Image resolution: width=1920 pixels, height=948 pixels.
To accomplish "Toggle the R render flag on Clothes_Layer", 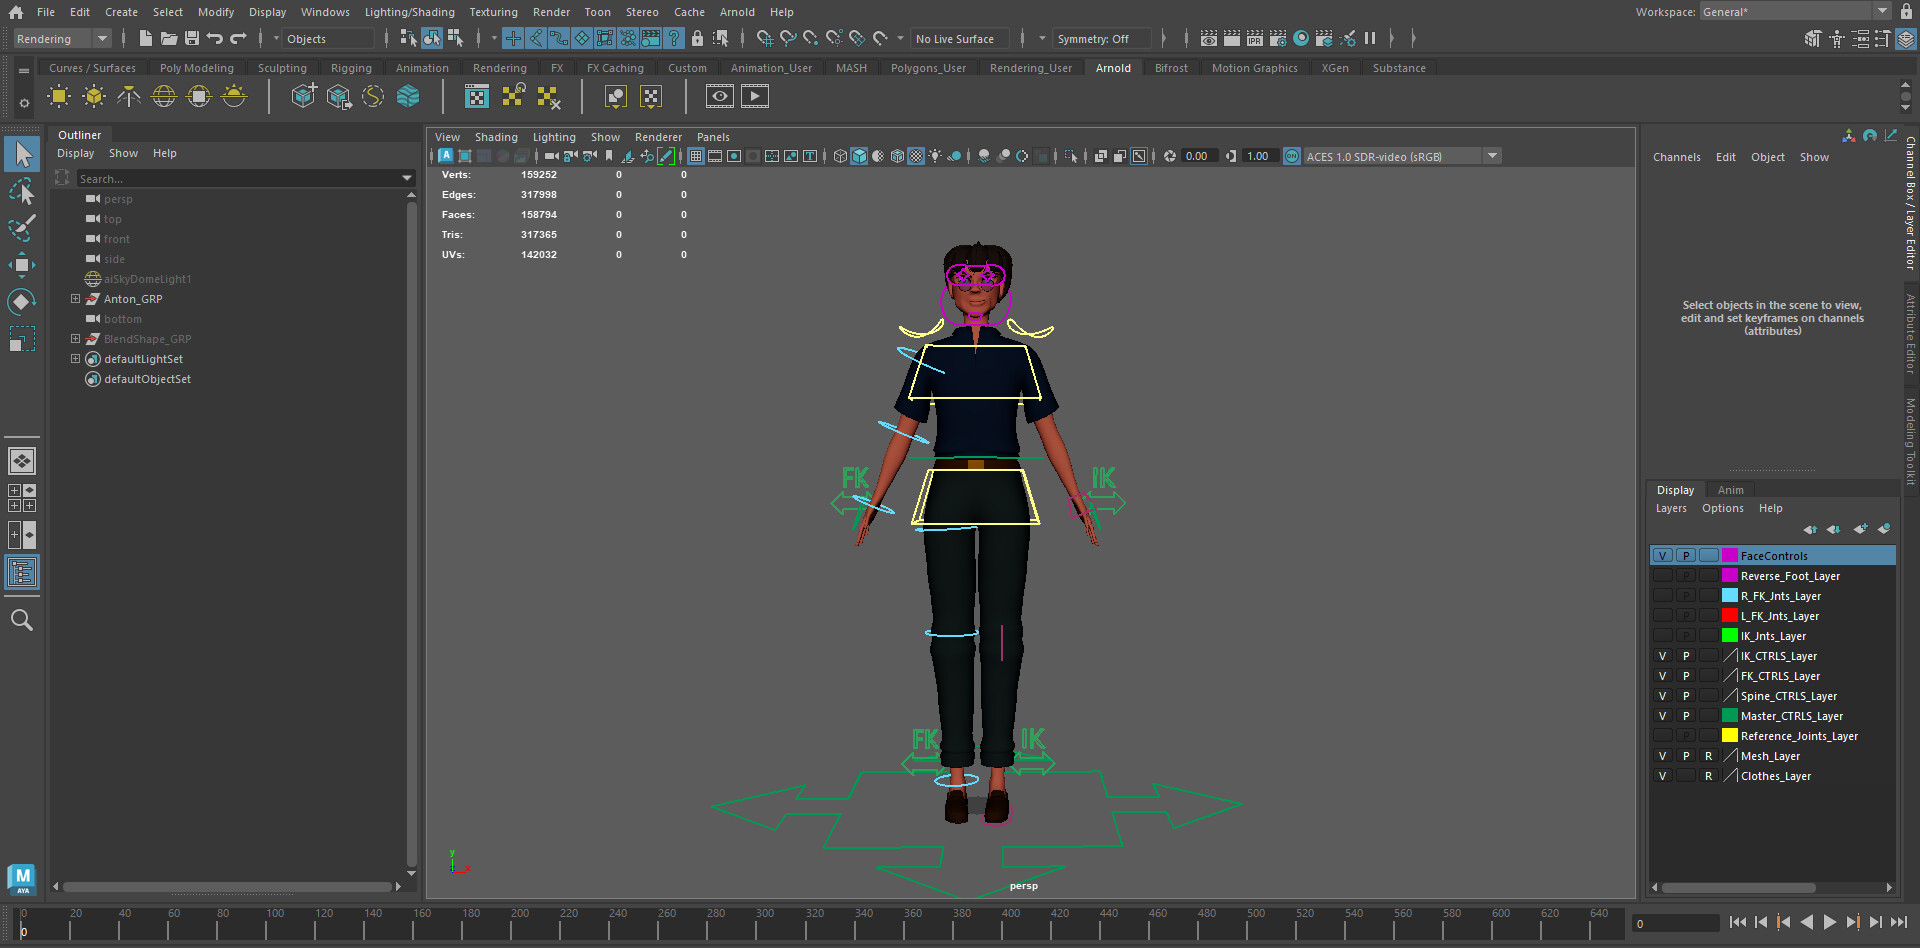I will point(1709,775).
